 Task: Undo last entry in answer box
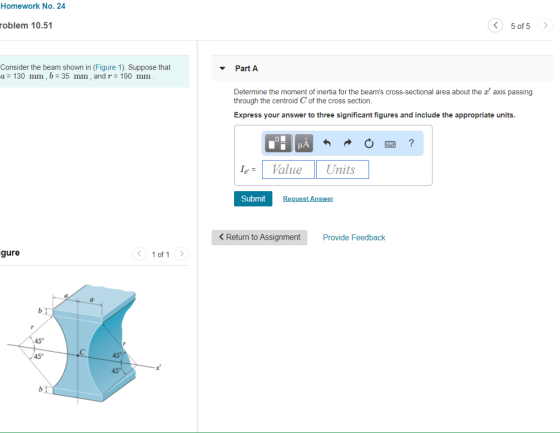tap(327, 143)
